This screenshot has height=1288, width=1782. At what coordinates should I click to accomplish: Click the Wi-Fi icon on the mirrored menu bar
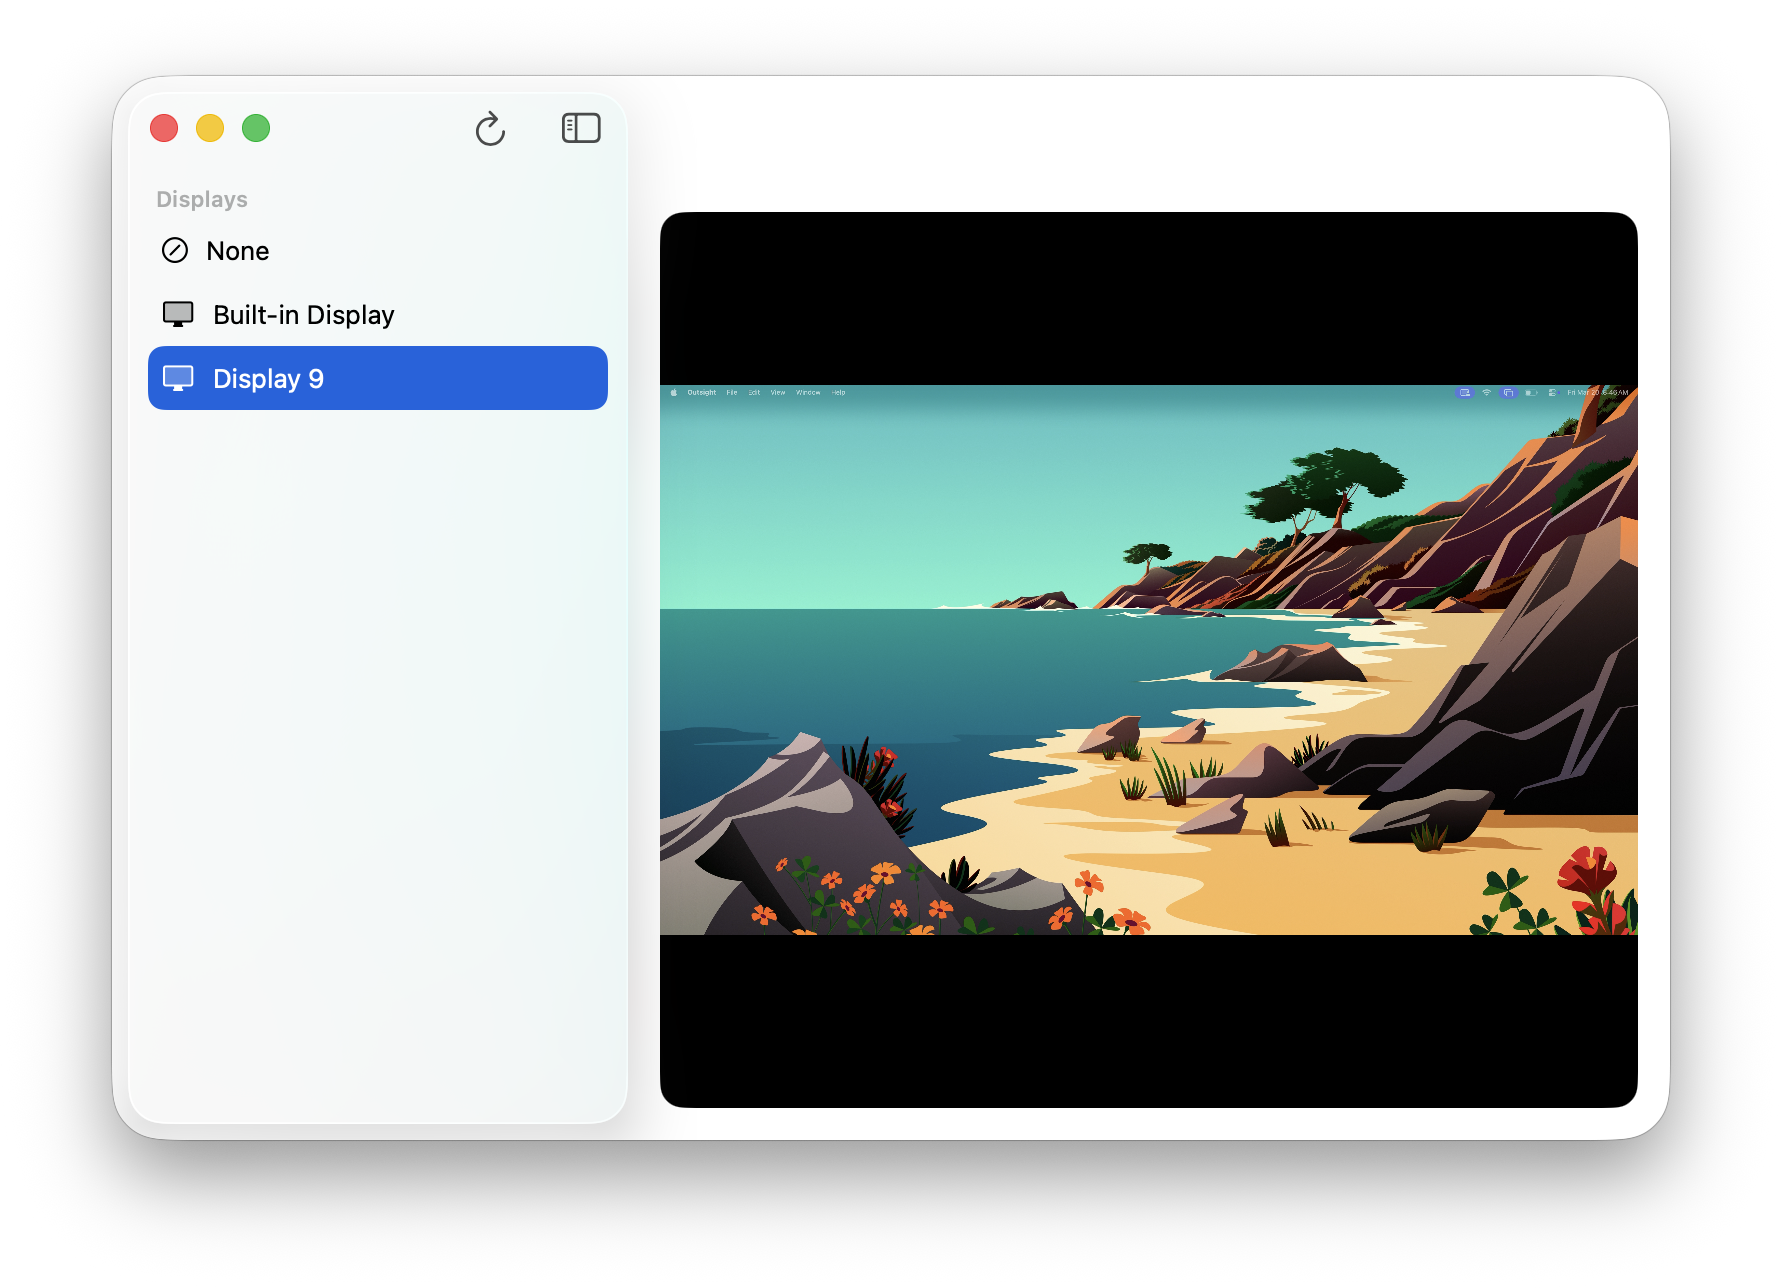(1487, 393)
